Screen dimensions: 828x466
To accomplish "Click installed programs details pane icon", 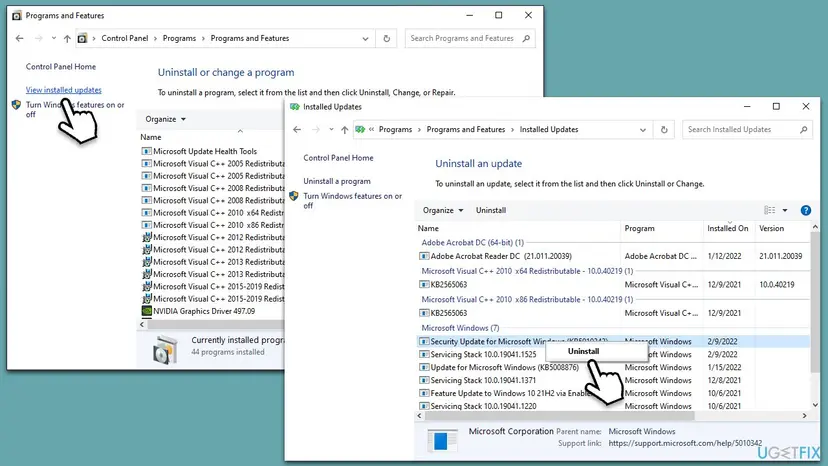I will (165, 350).
